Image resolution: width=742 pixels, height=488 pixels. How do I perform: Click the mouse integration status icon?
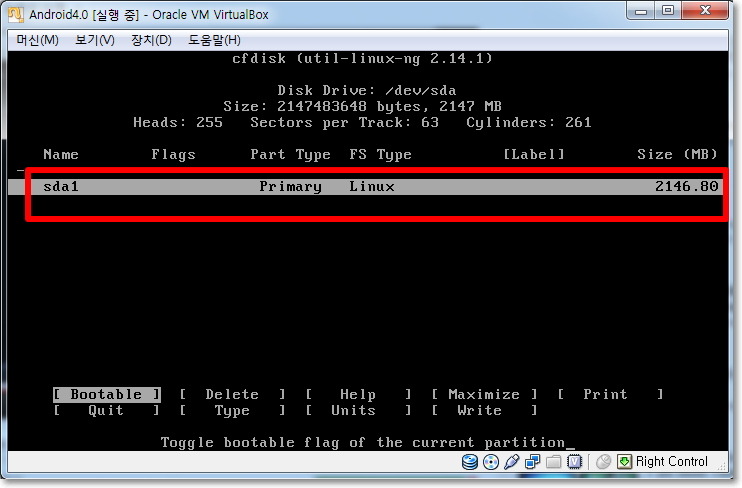(603, 462)
